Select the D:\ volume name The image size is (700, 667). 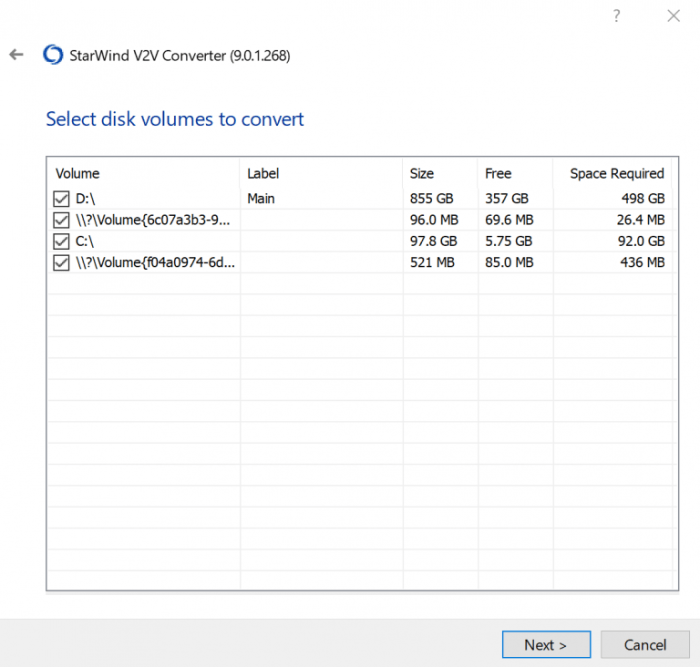coord(85,198)
